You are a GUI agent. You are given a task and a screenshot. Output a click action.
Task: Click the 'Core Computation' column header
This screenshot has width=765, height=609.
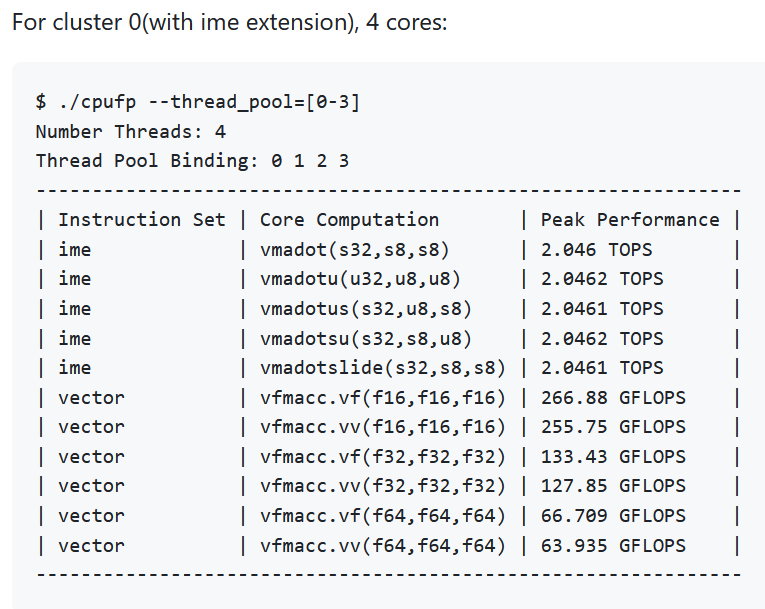(349, 219)
